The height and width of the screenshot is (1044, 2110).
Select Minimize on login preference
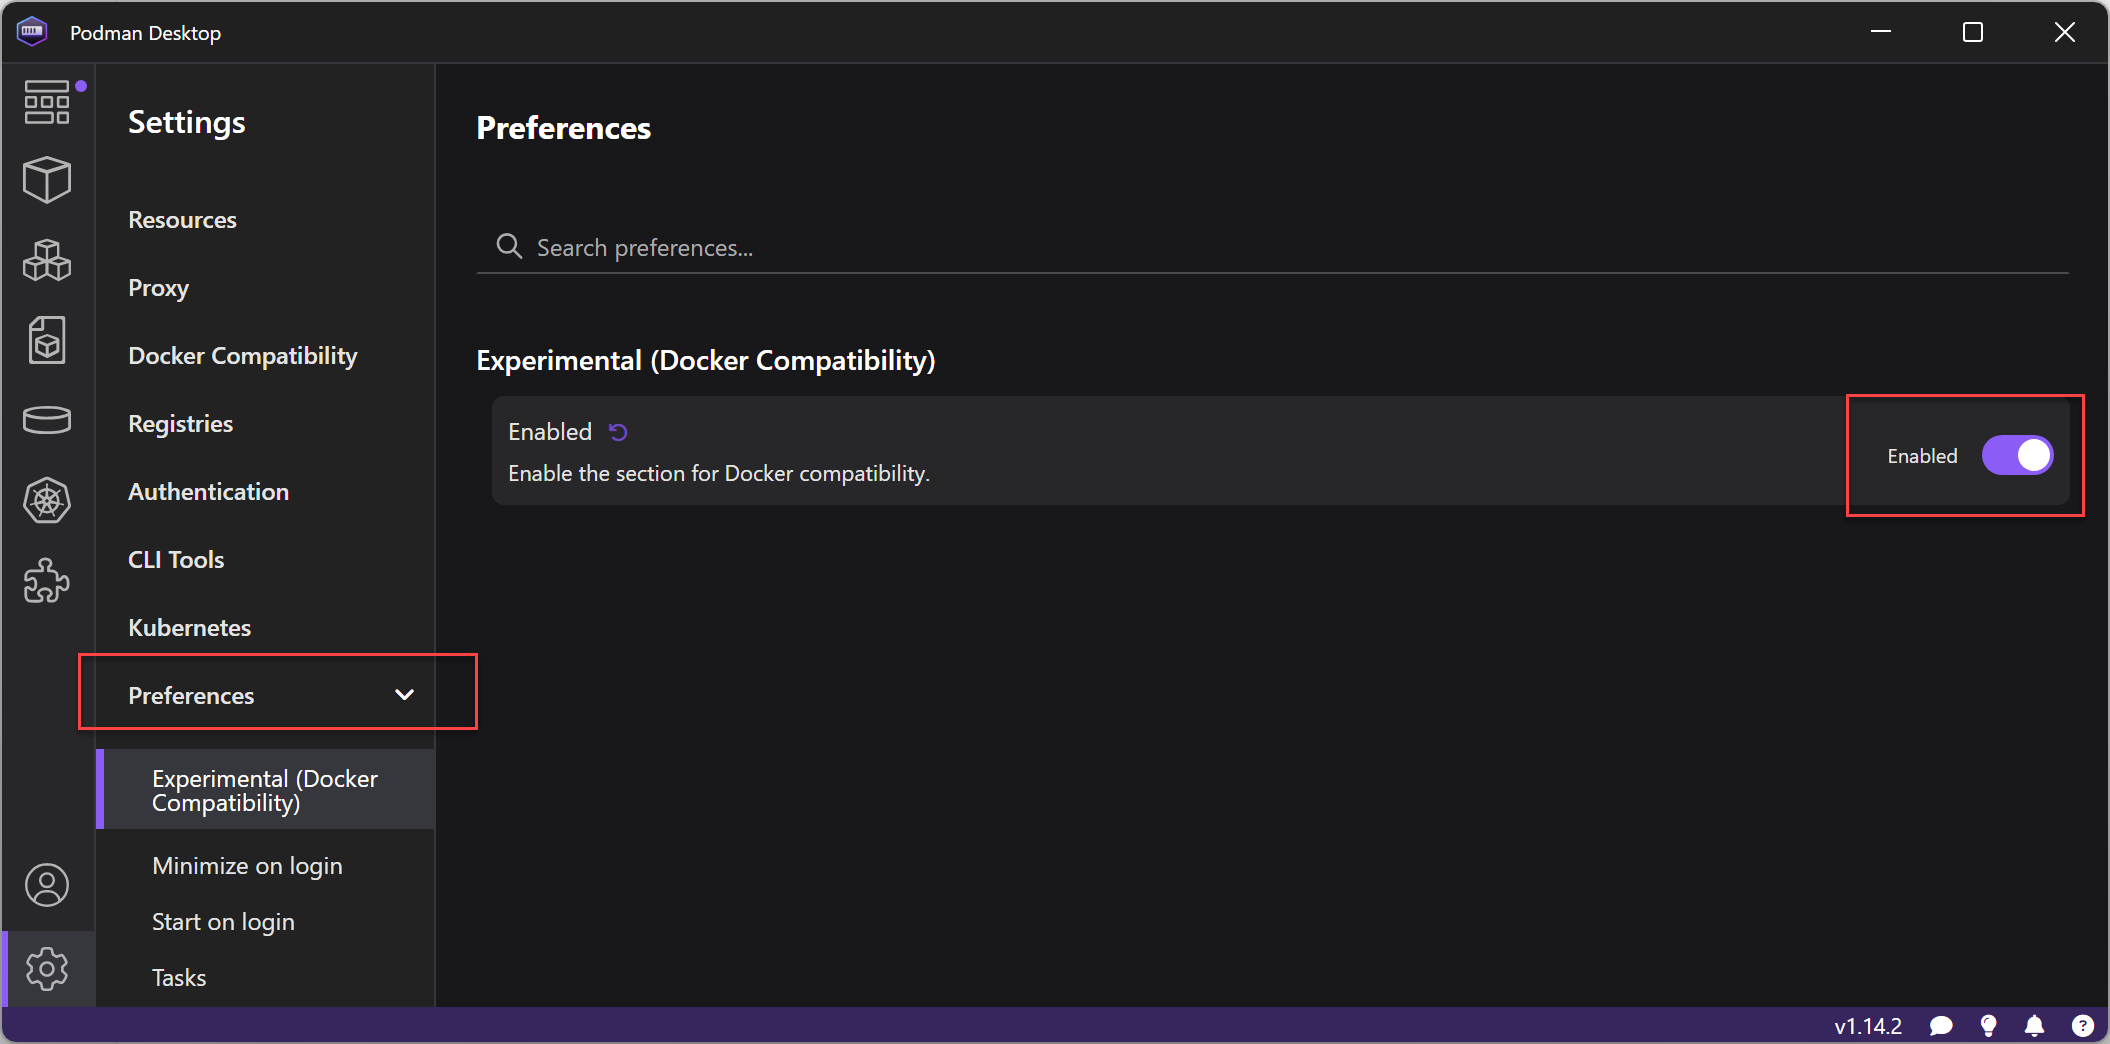pos(247,866)
